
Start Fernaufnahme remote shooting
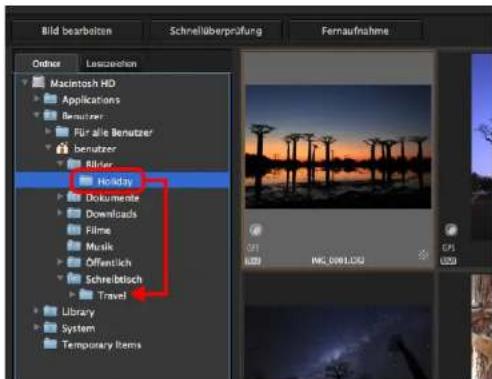pos(355,31)
